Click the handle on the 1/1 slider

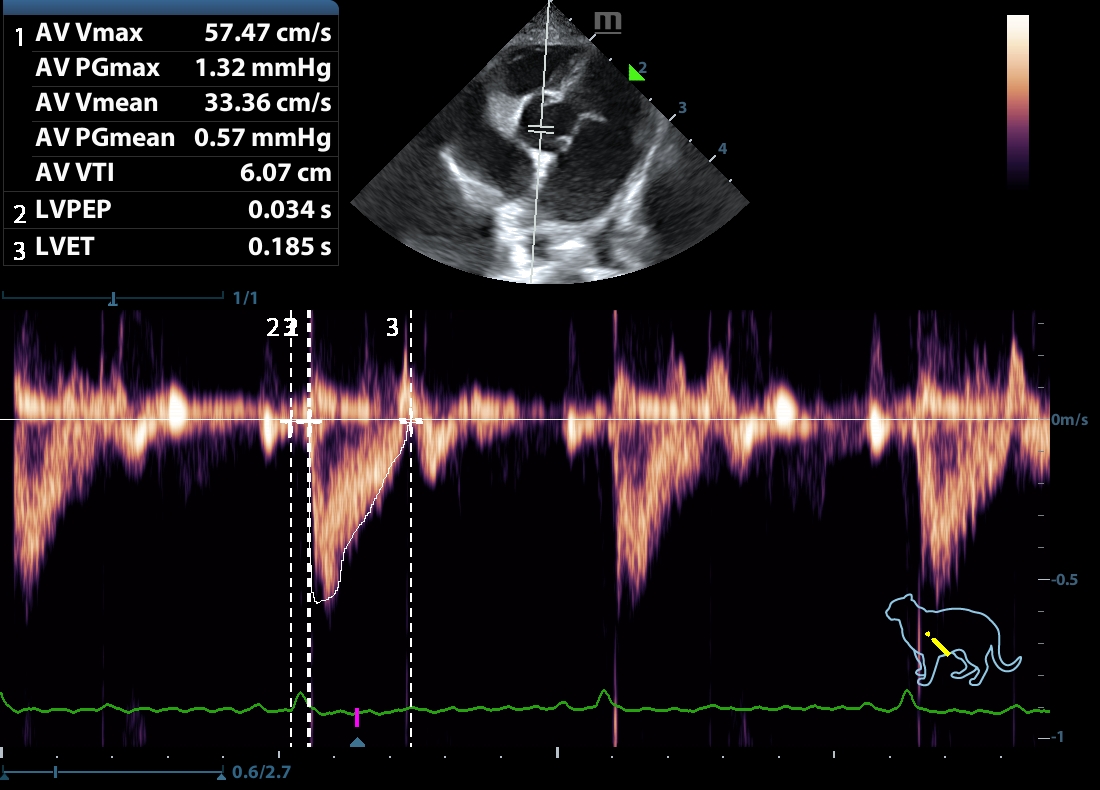point(113,298)
